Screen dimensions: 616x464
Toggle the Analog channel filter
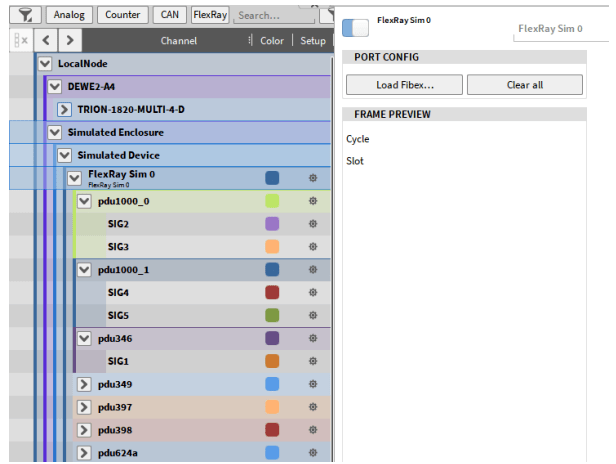[x=70, y=15]
